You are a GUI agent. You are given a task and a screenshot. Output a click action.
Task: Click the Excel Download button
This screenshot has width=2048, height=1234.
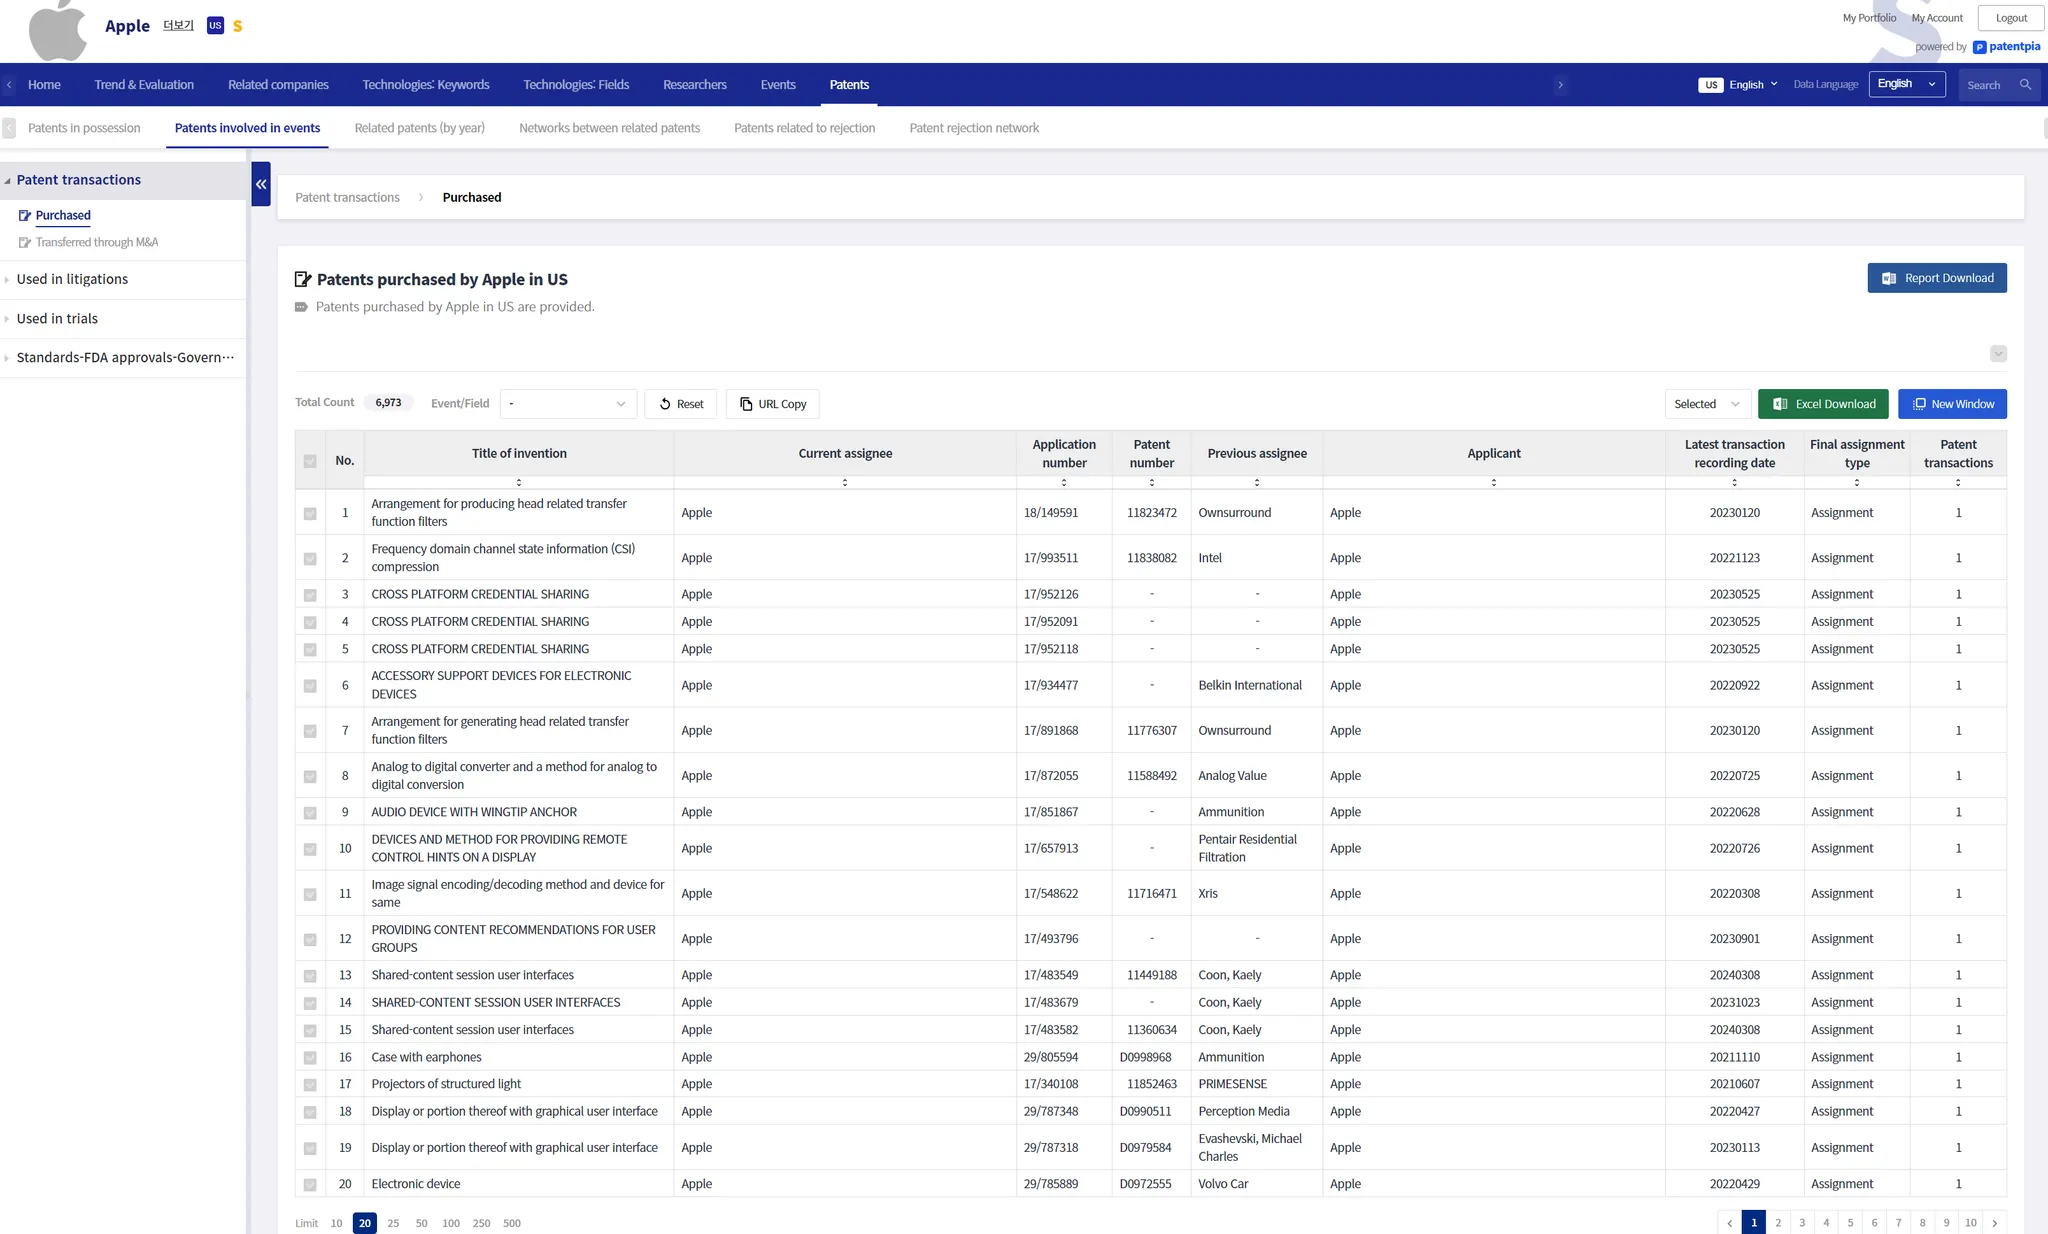[1823, 404]
